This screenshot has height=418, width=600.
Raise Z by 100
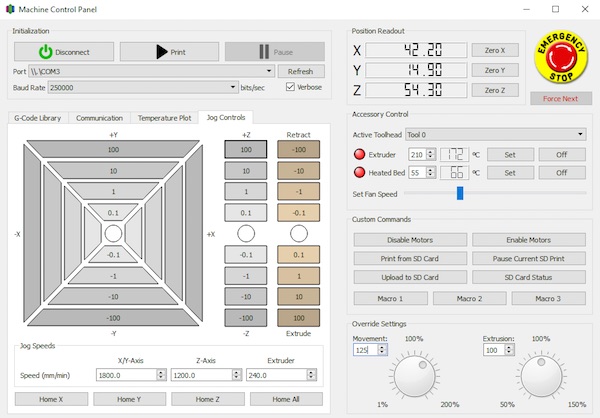tap(246, 149)
